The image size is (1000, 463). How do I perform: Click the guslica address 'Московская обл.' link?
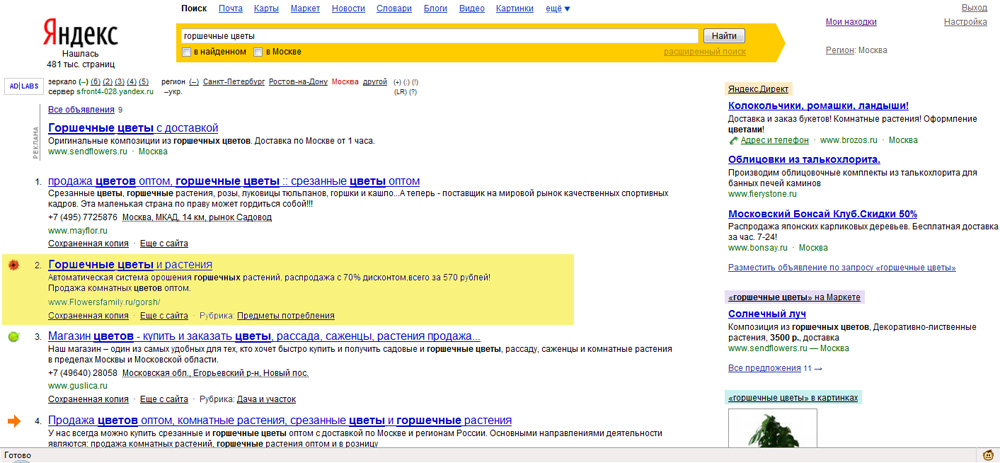[x=215, y=373]
